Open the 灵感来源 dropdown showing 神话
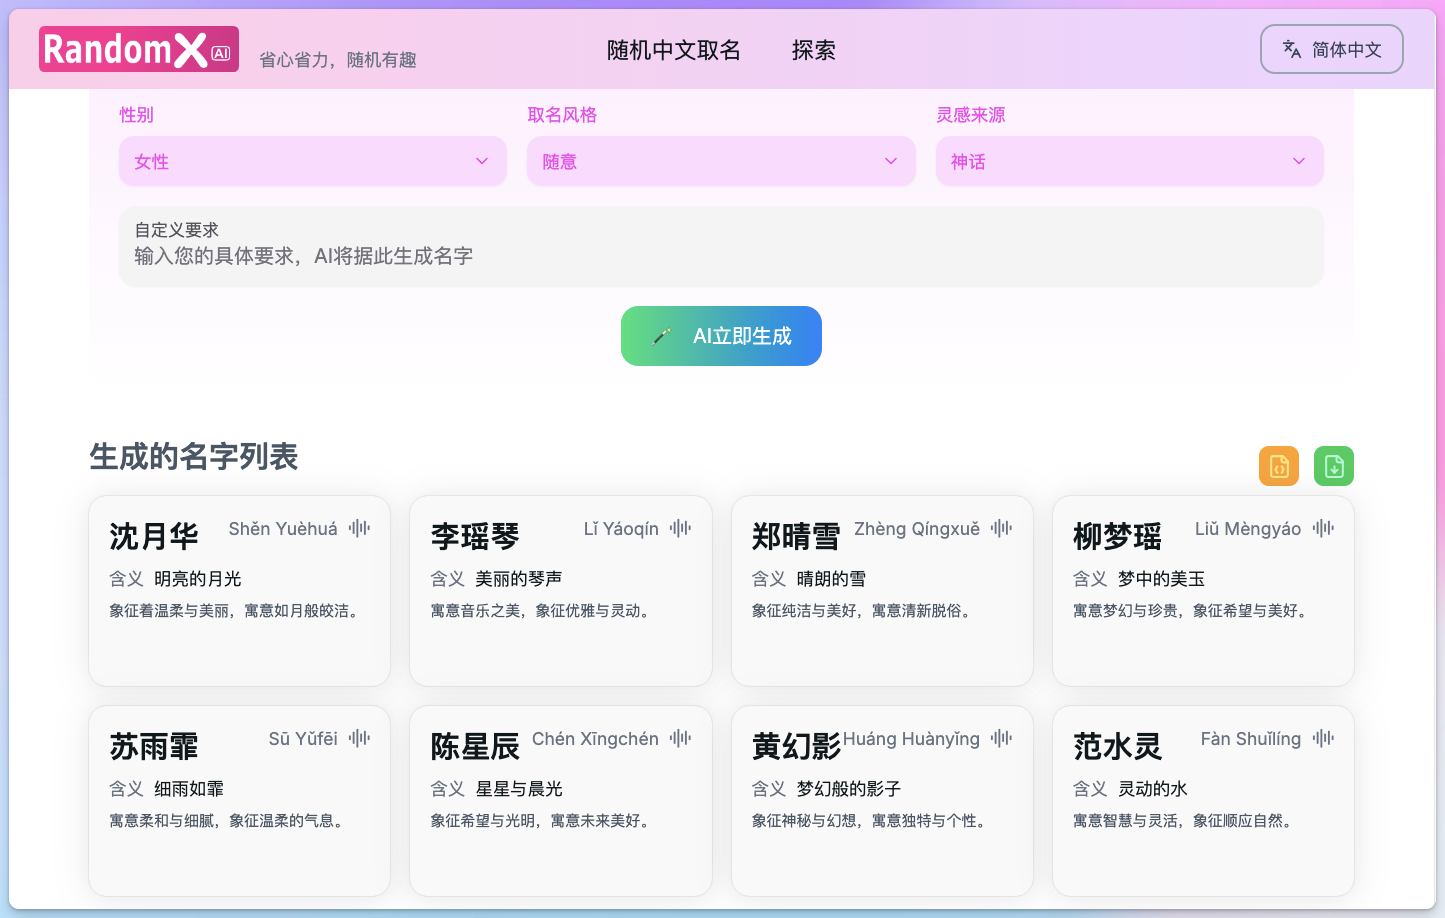The image size is (1445, 918). click(1129, 161)
